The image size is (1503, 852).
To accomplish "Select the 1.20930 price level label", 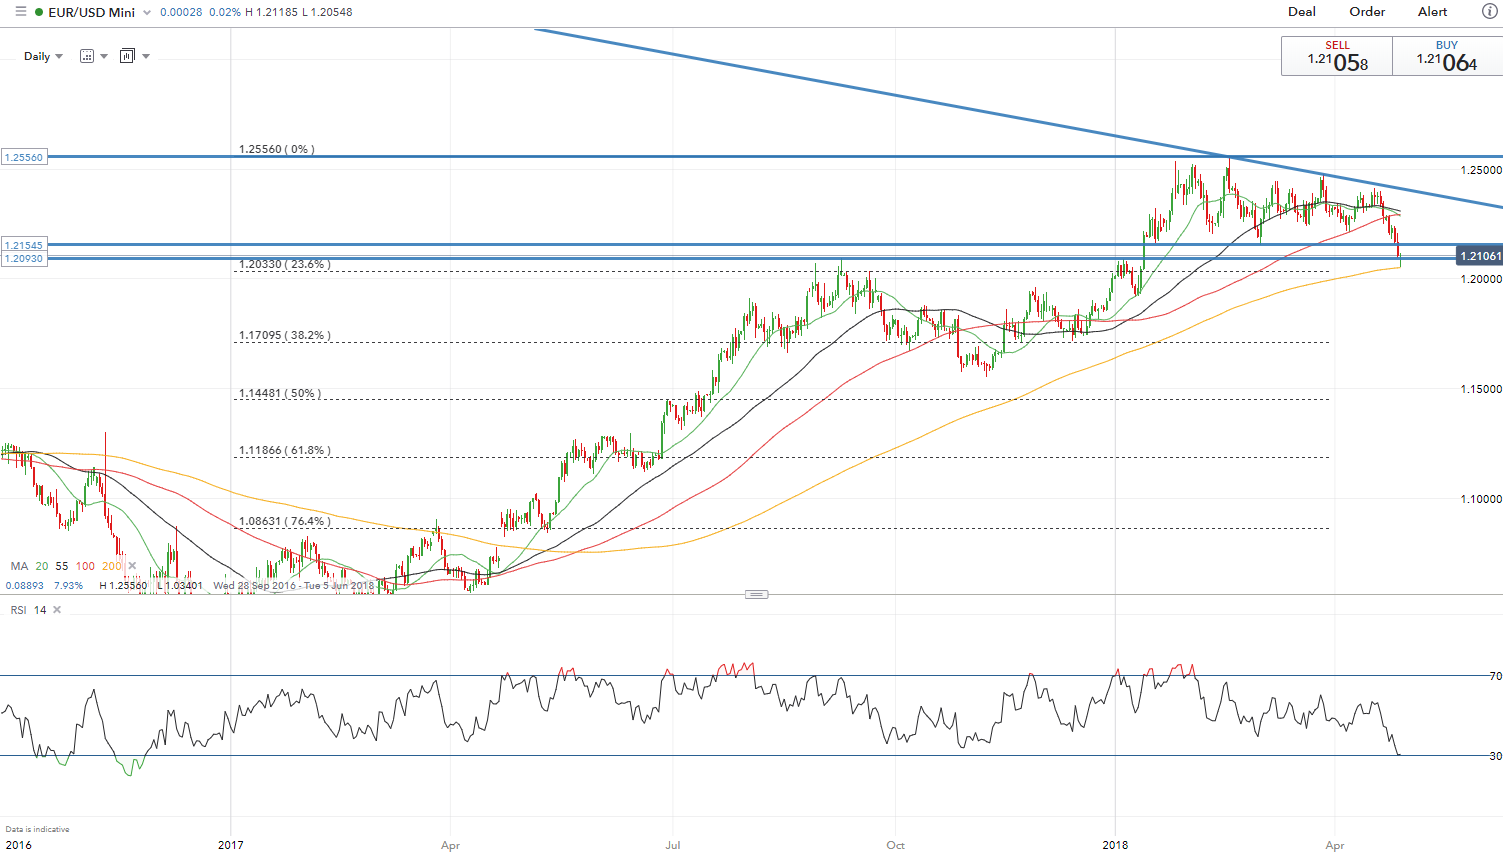I will pos(24,259).
